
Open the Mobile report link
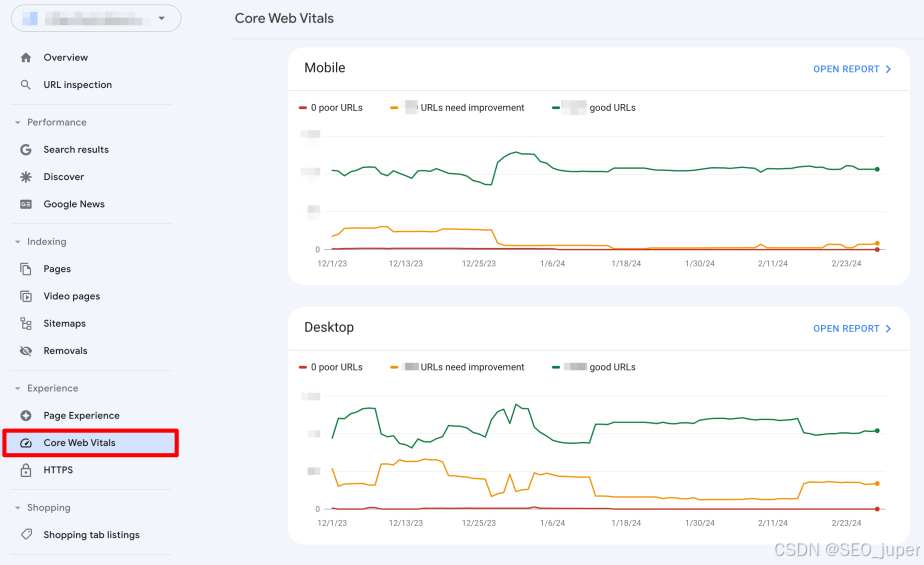click(852, 69)
